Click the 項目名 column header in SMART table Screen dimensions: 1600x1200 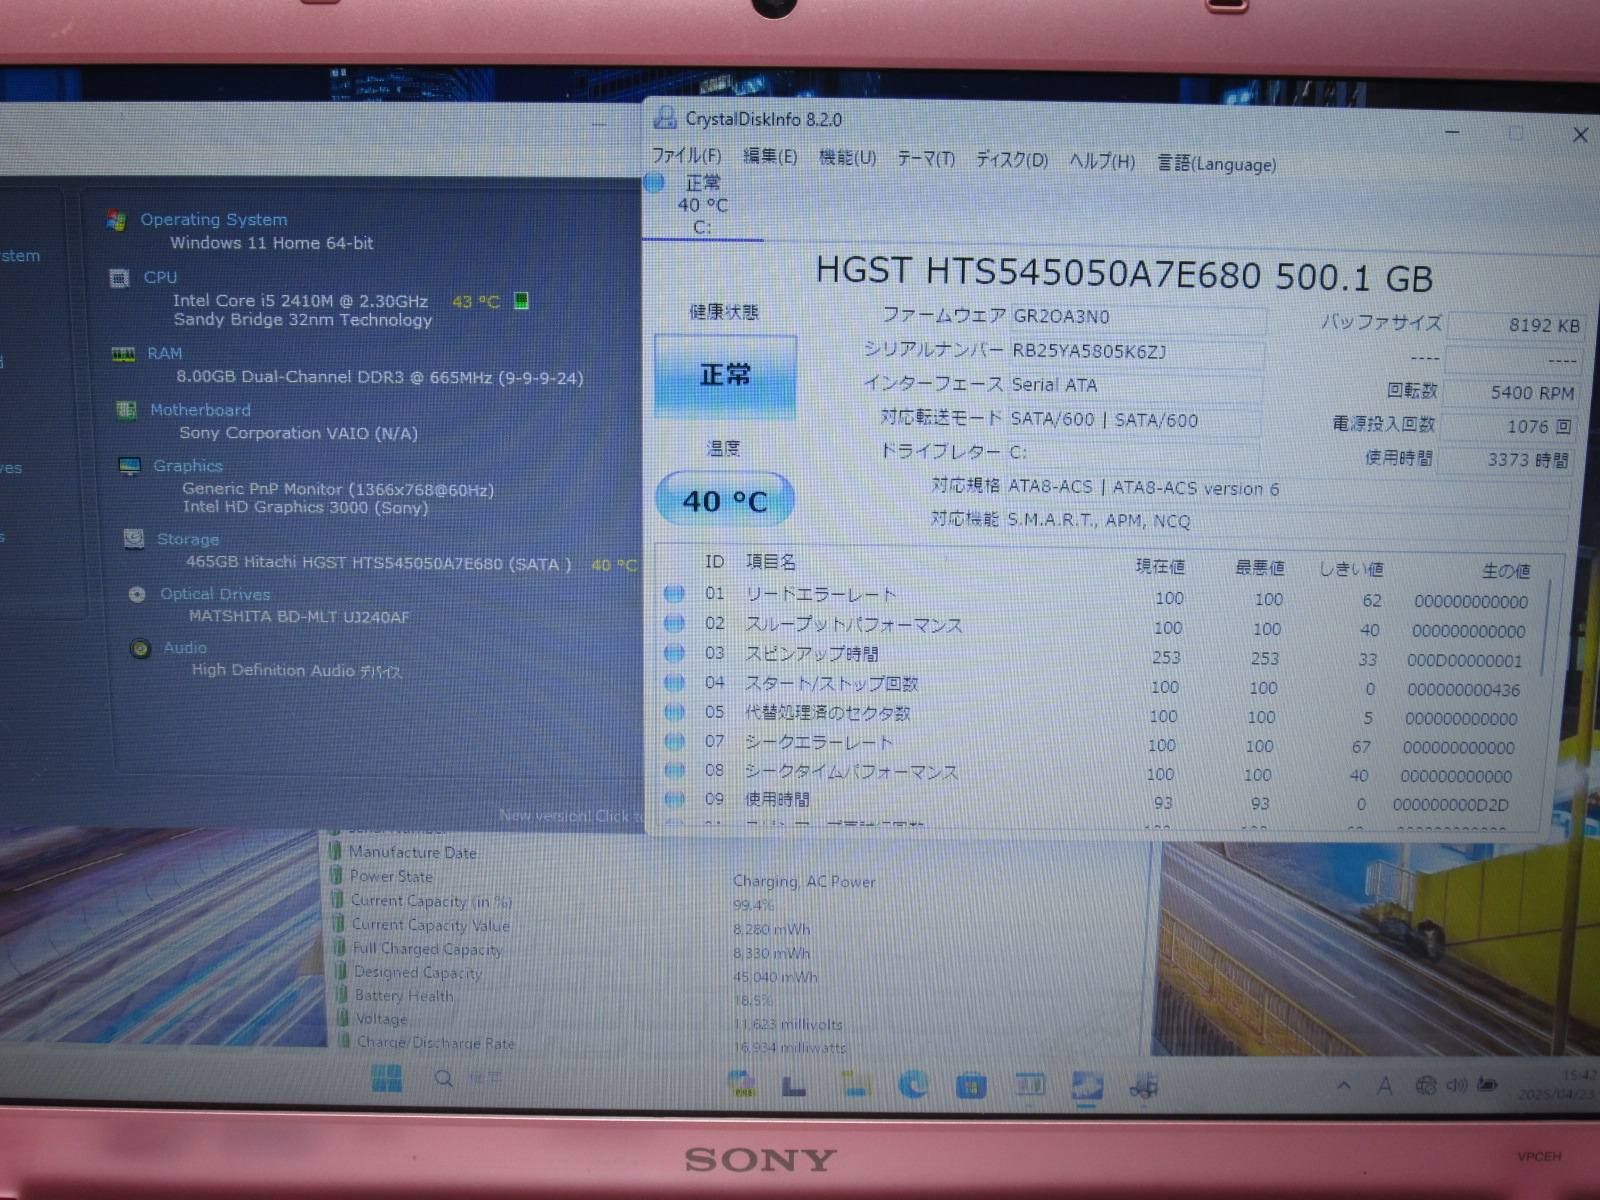click(771, 562)
